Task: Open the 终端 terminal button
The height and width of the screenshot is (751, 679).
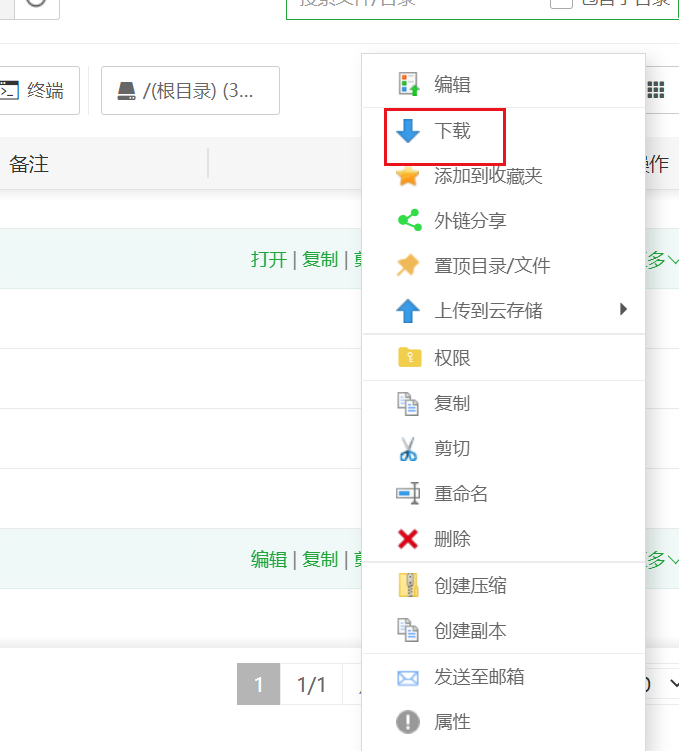Action: [x=32, y=91]
